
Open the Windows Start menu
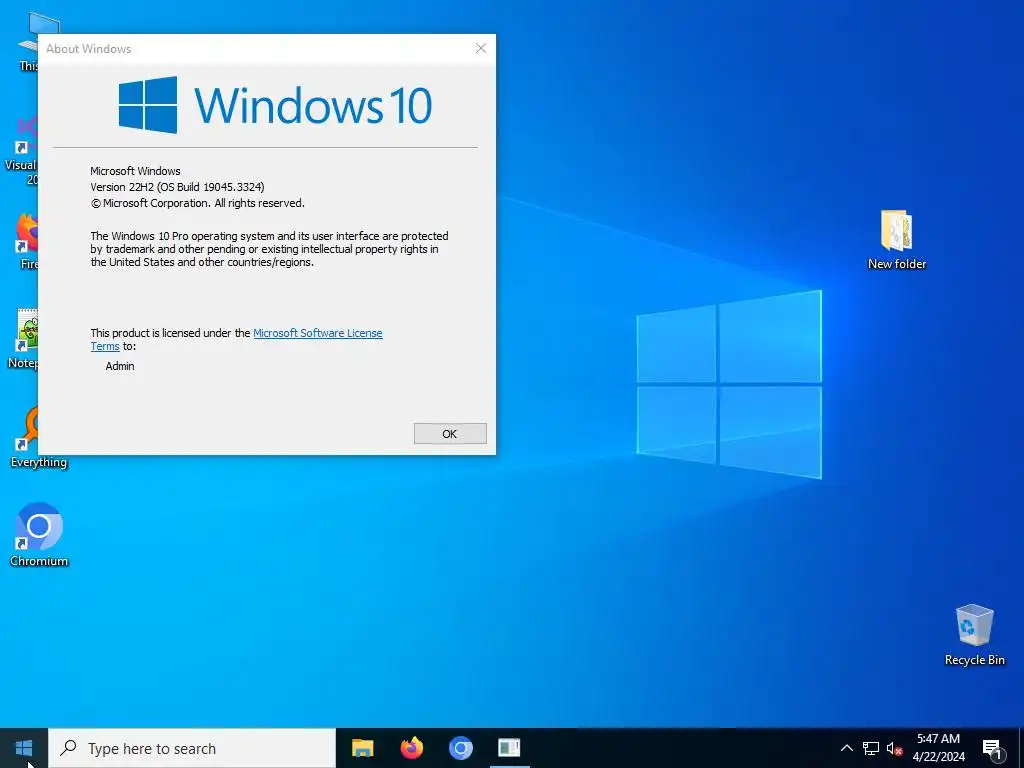click(x=24, y=748)
